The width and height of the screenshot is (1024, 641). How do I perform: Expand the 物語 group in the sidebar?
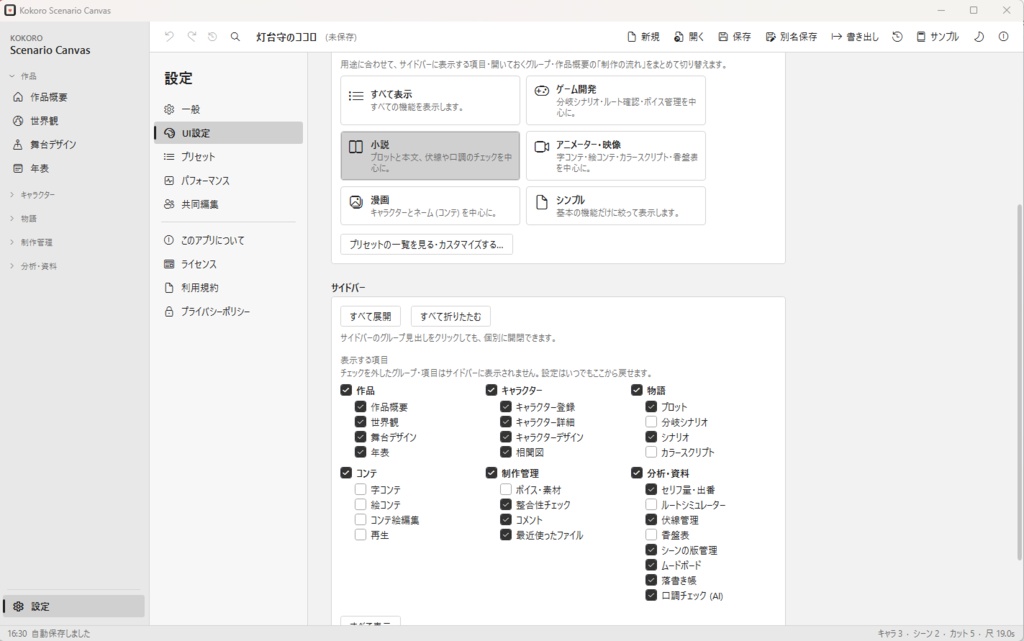pyautogui.click(x=74, y=219)
